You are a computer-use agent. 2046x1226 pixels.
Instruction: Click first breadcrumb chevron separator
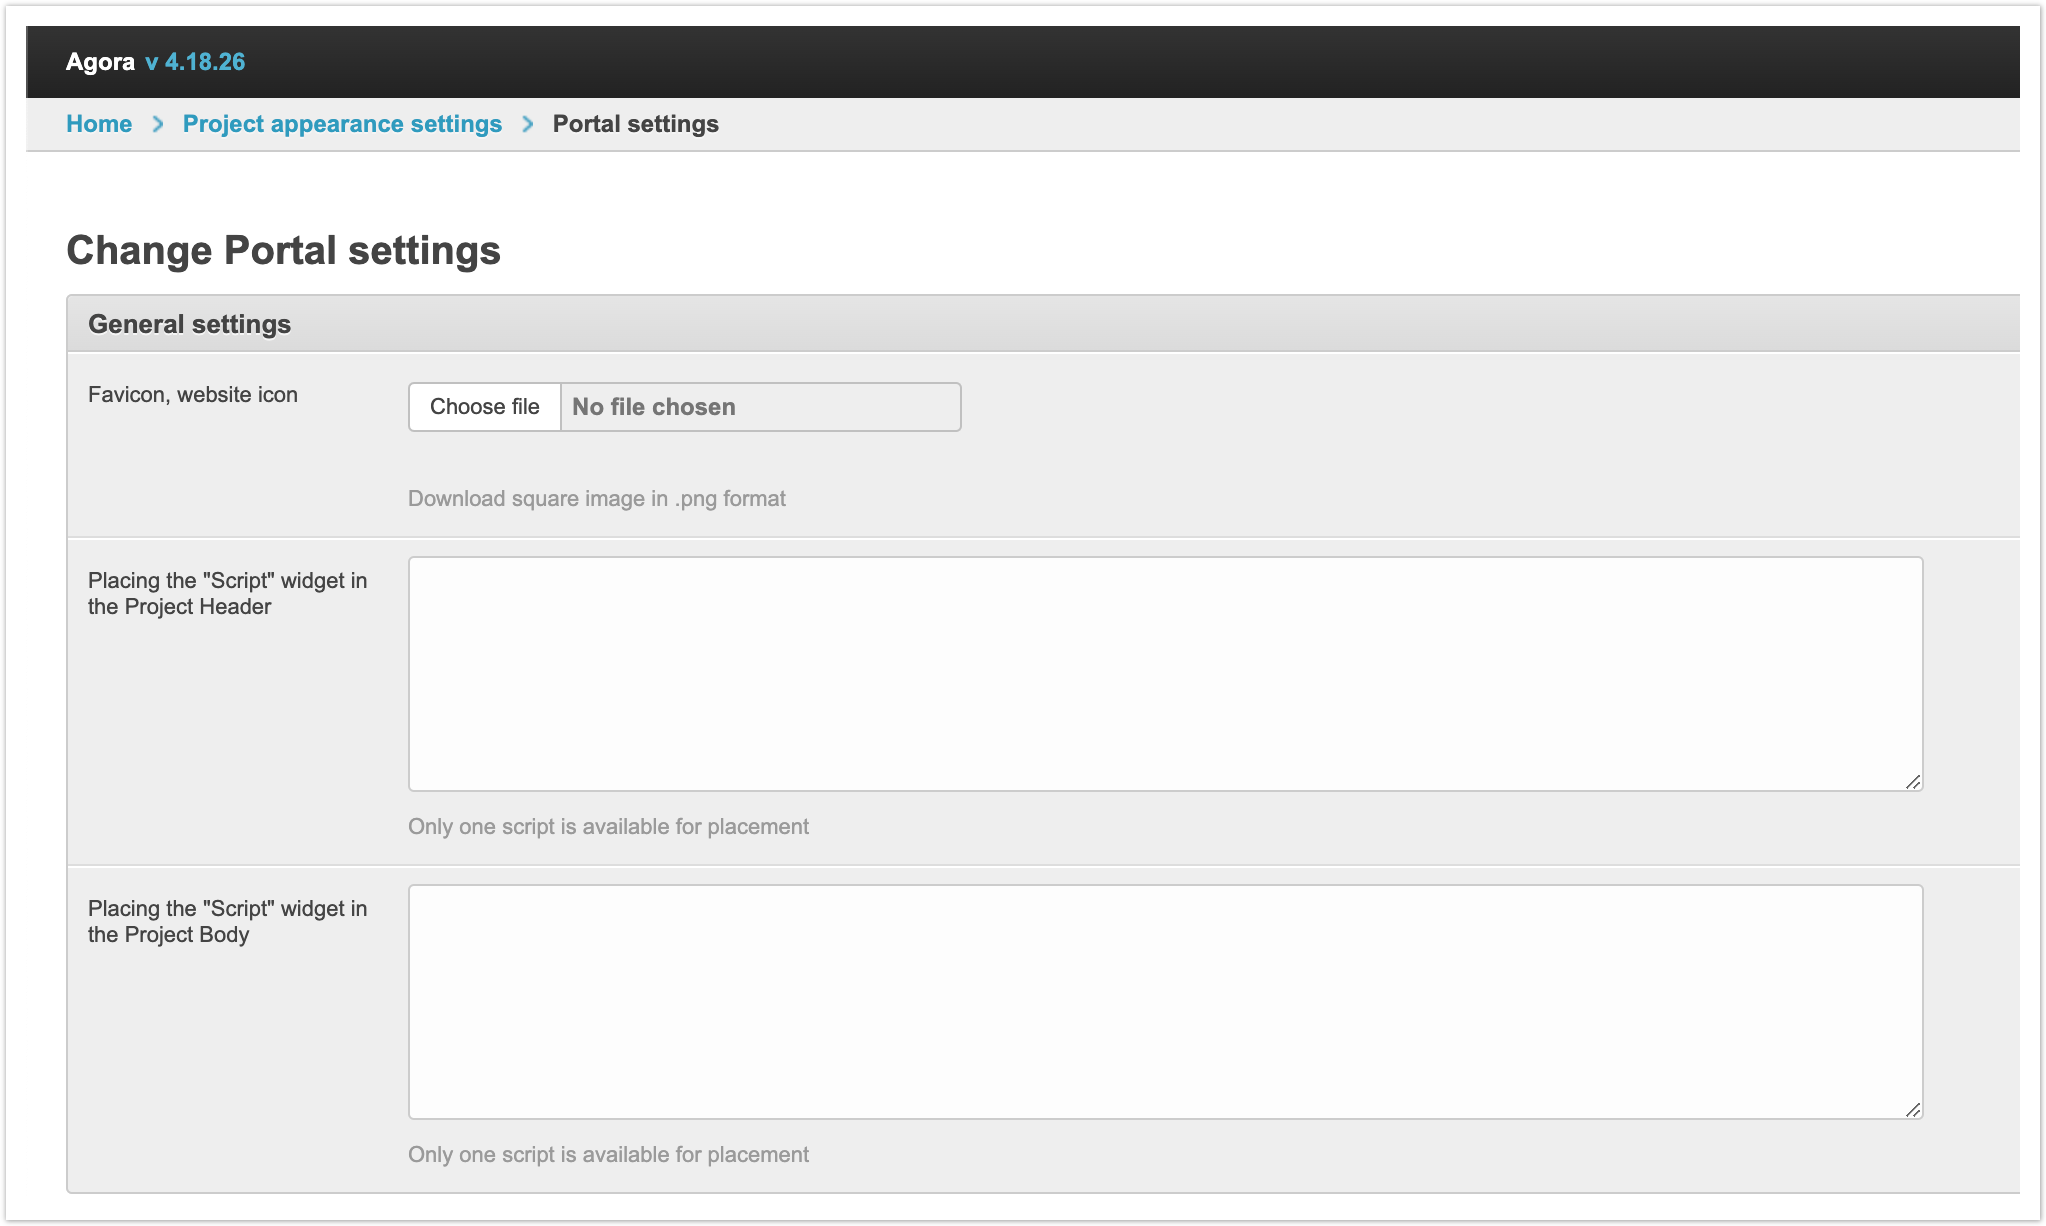coord(157,124)
